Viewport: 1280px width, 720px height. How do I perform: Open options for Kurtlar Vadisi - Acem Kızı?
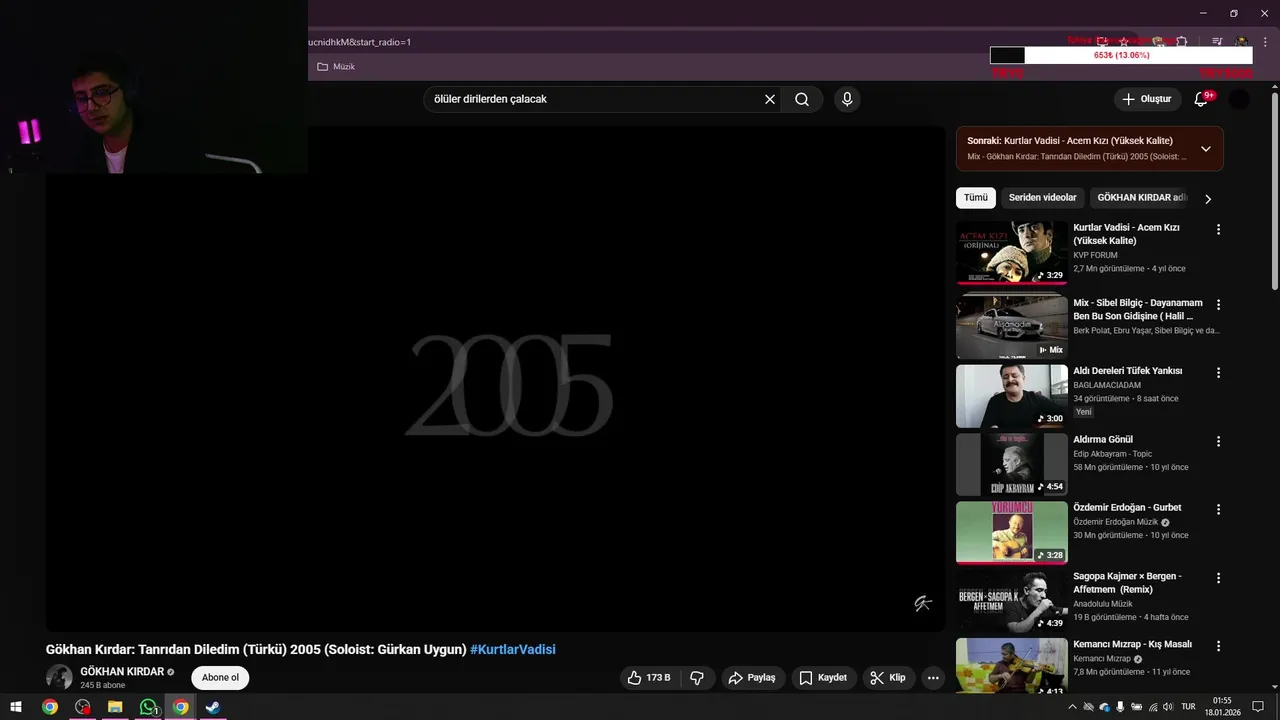coord(1218,230)
